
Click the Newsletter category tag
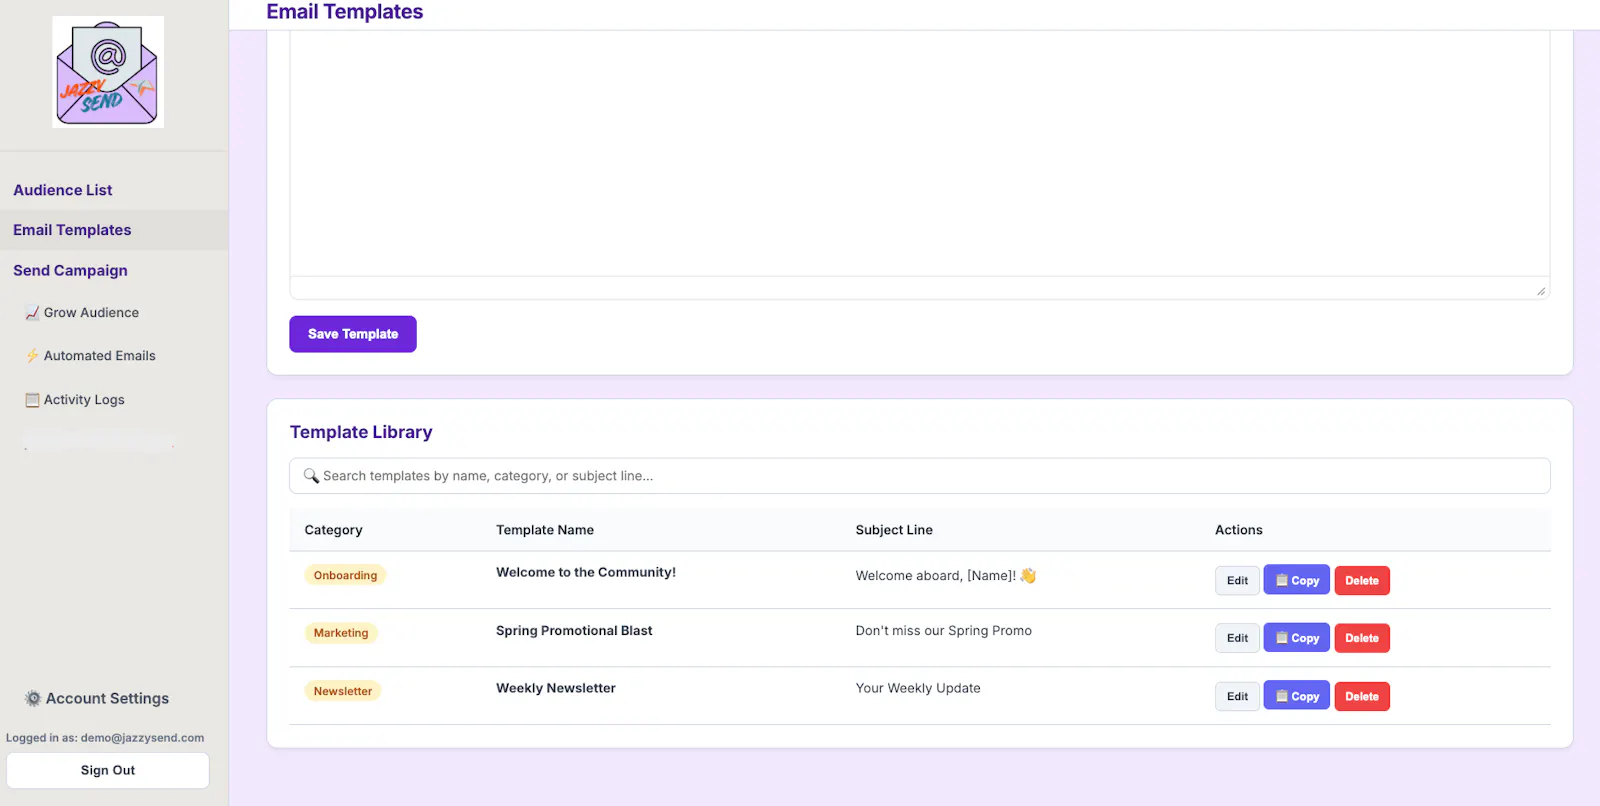343,691
